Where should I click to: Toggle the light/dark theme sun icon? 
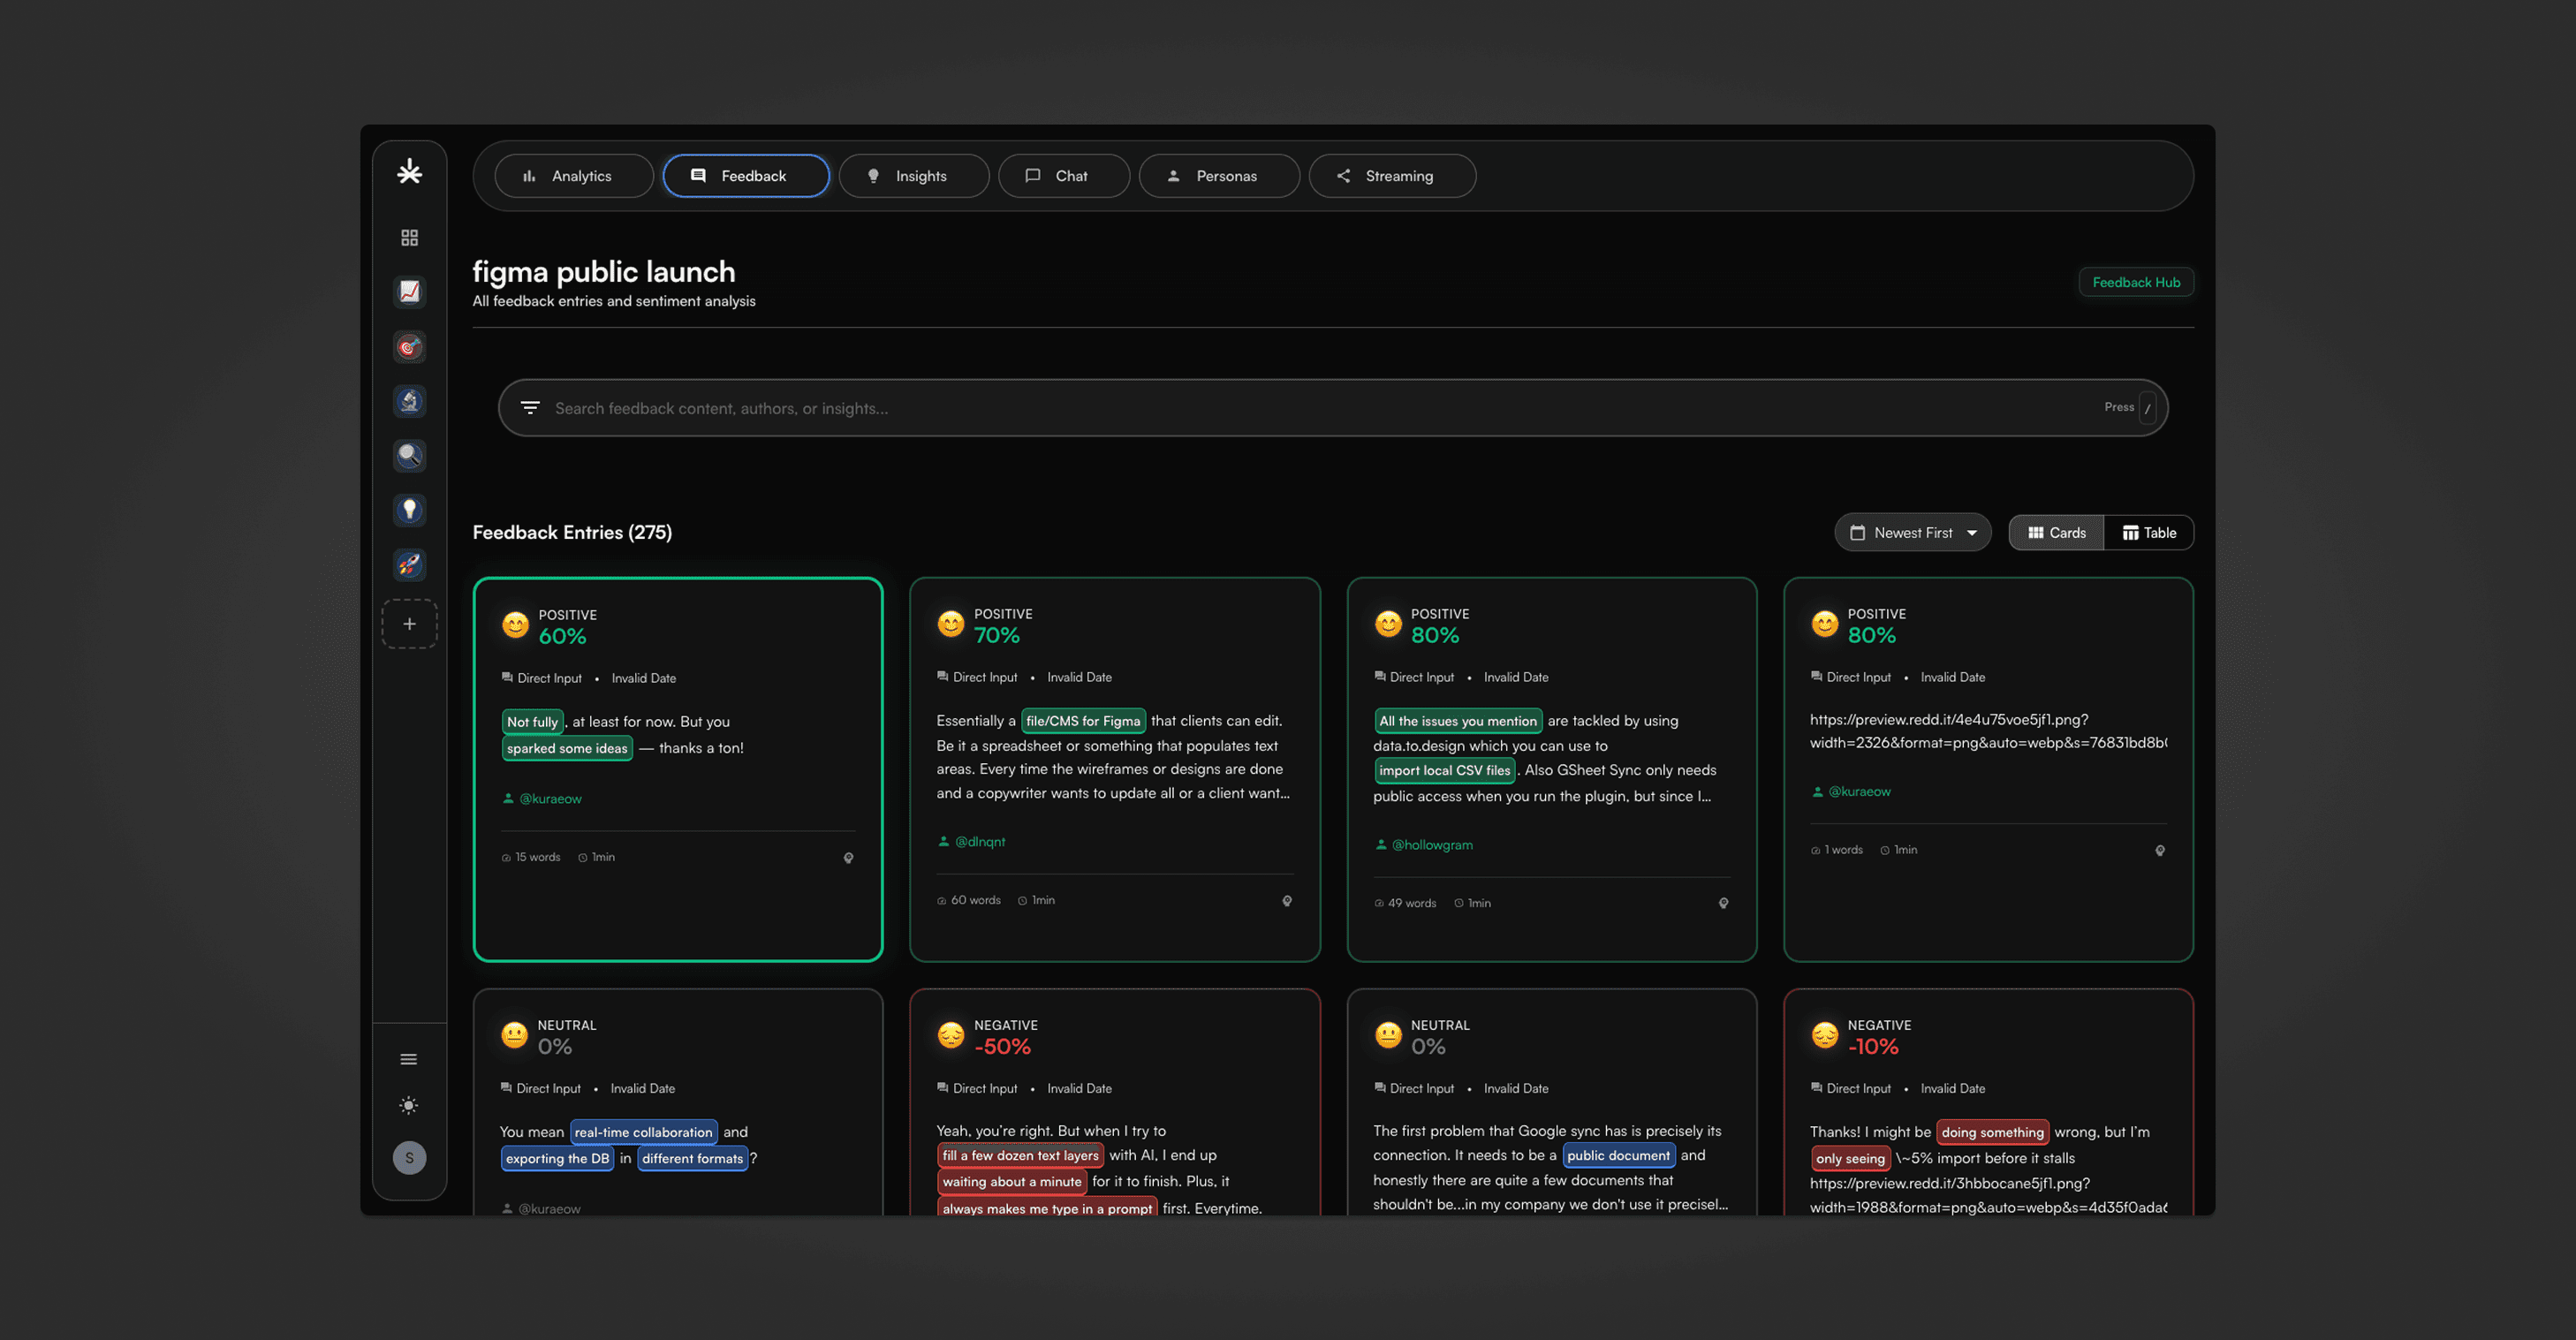409,1105
